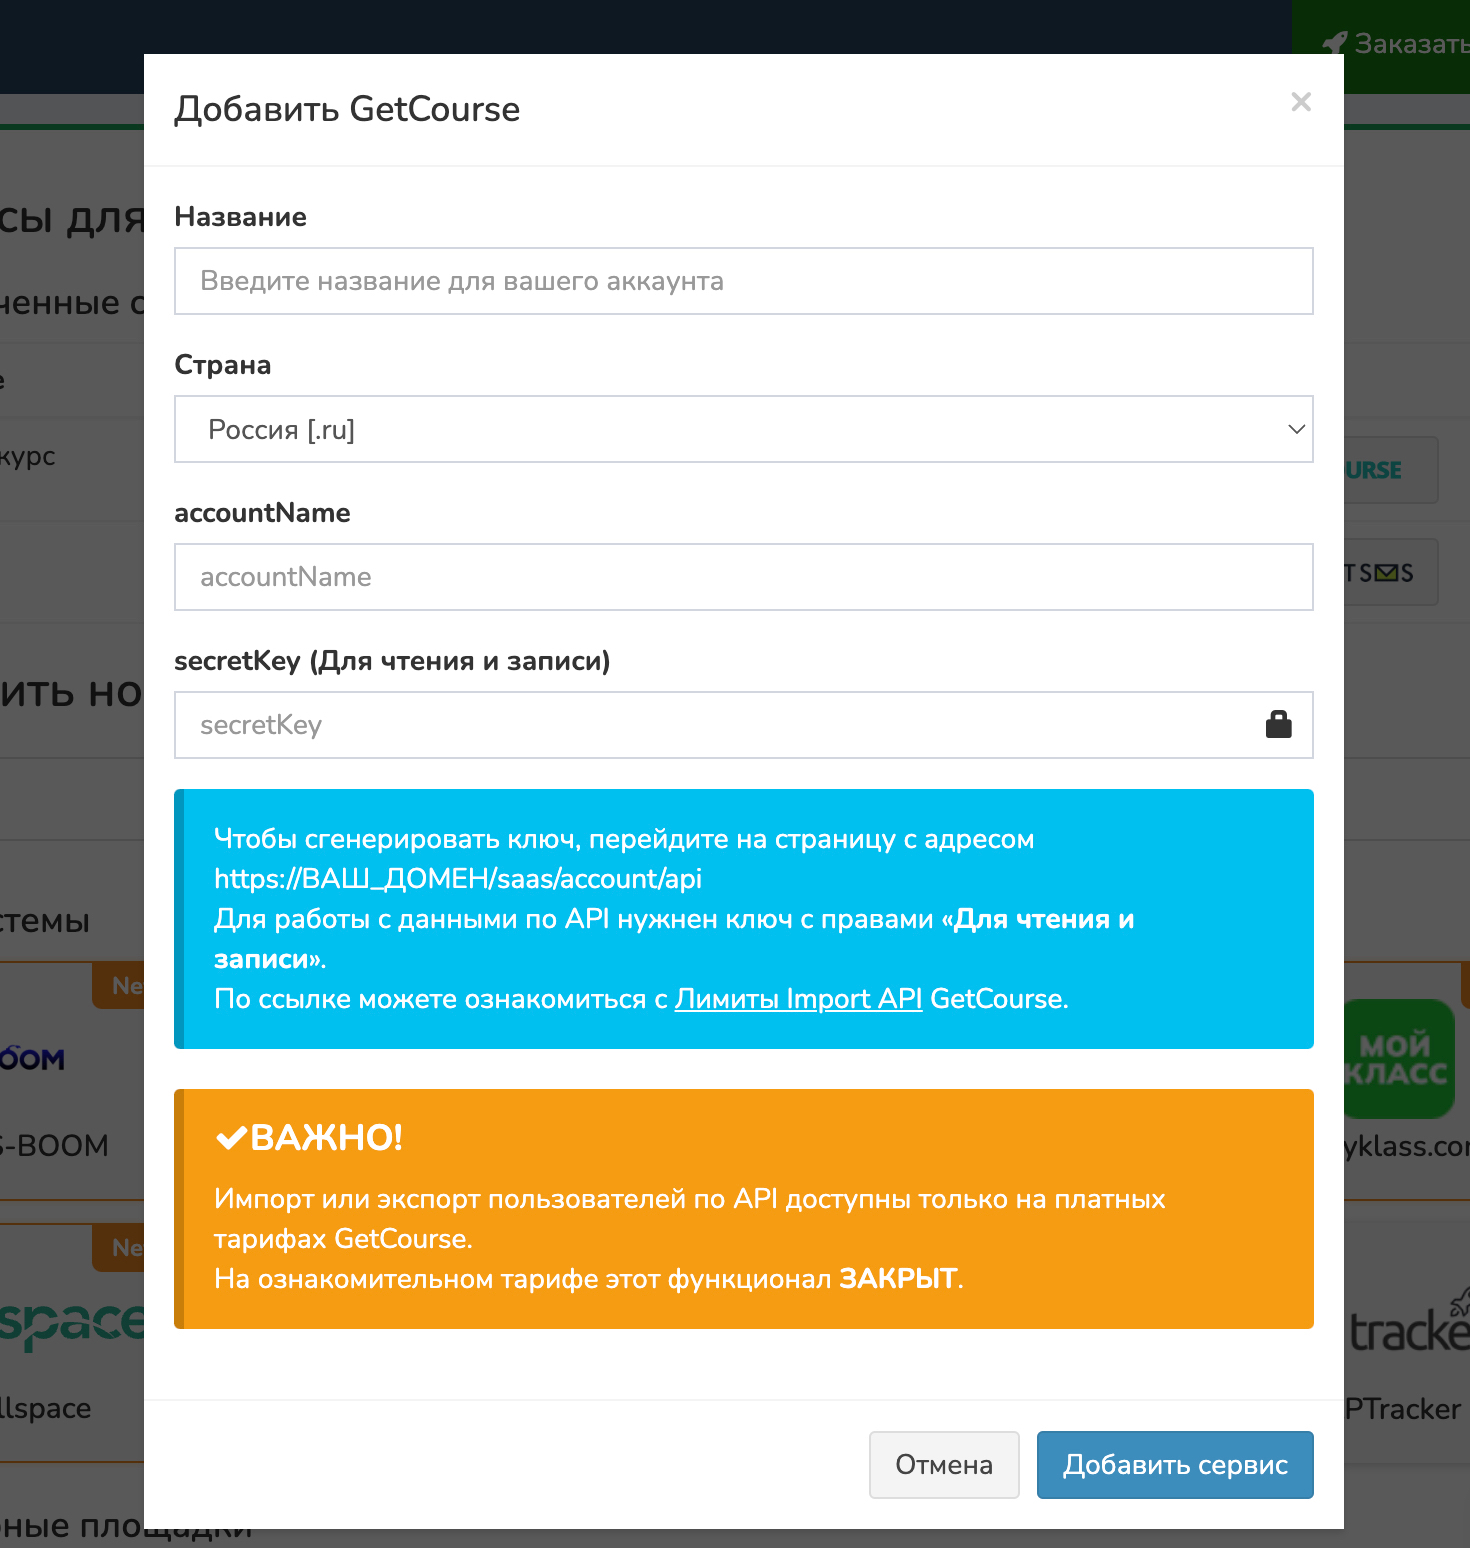Click the secretKey (Для чтения и записи) label

[x=392, y=661]
